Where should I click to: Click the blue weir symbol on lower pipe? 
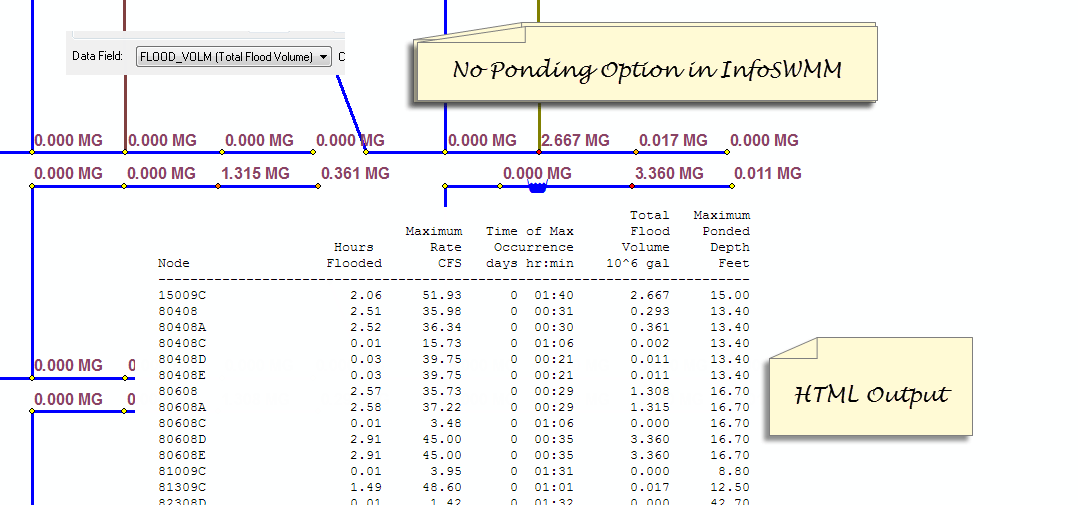click(x=537, y=187)
